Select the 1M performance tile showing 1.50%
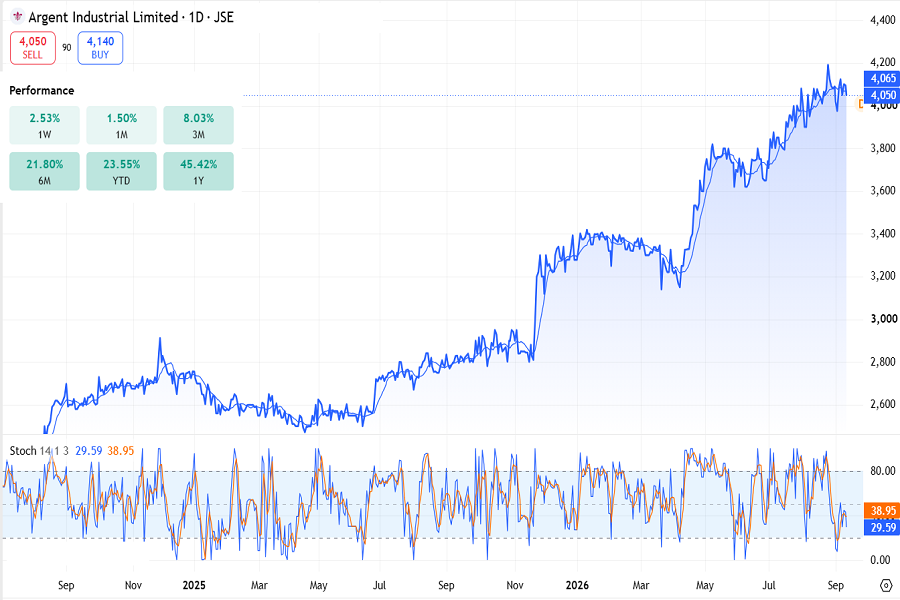This screenshot has width=900, height=600. click(x=122, y=125)
